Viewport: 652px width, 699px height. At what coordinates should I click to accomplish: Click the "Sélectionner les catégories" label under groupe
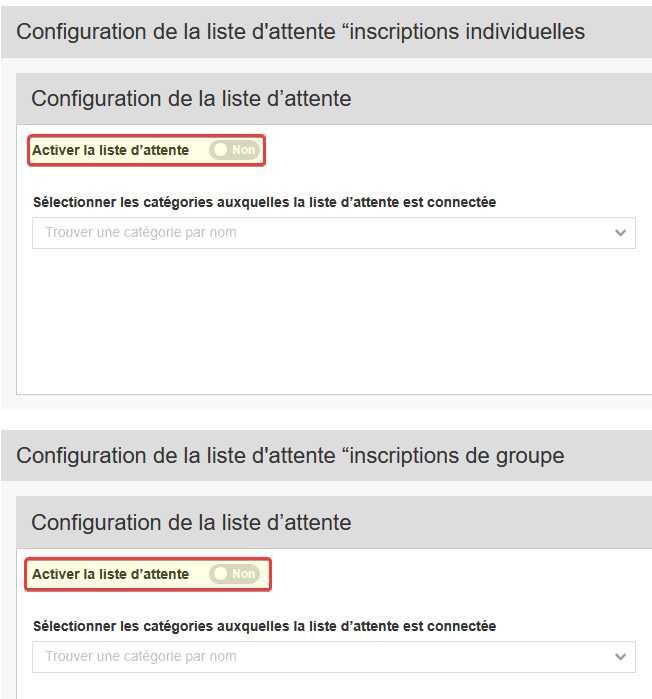pyautogui.click(x=264, y=626)
